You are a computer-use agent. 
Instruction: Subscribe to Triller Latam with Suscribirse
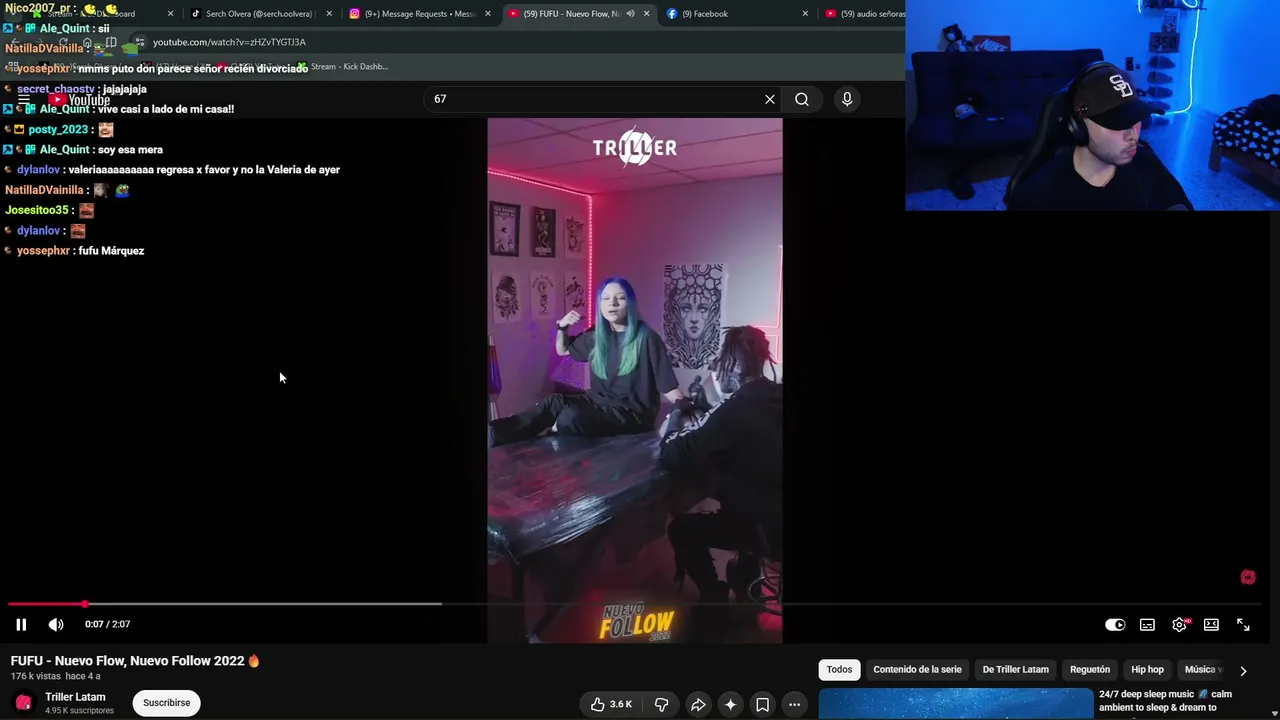coord(166,703)
